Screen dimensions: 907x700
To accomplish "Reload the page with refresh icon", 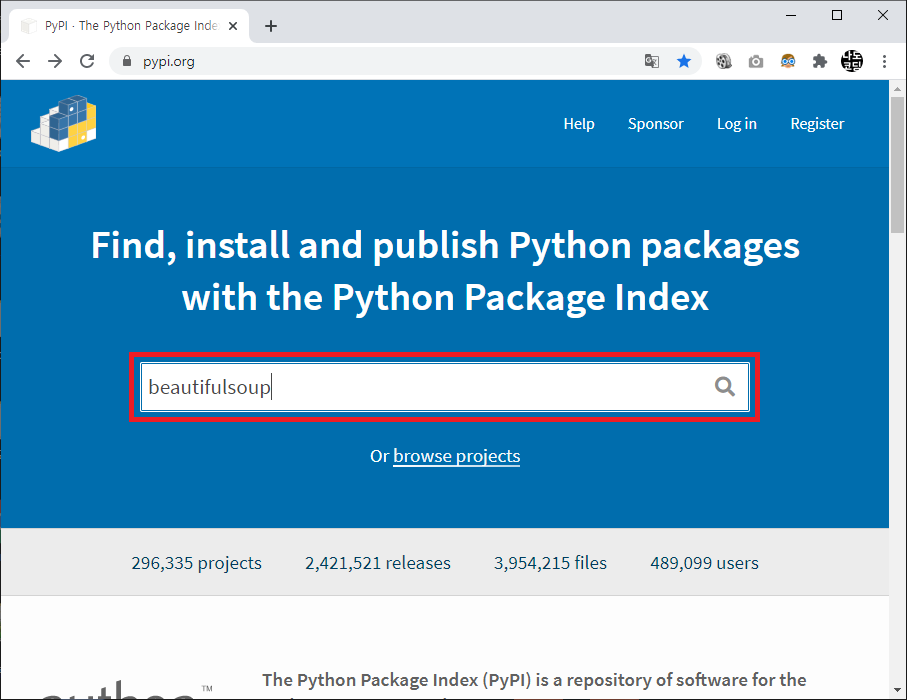I will [87, 61].
